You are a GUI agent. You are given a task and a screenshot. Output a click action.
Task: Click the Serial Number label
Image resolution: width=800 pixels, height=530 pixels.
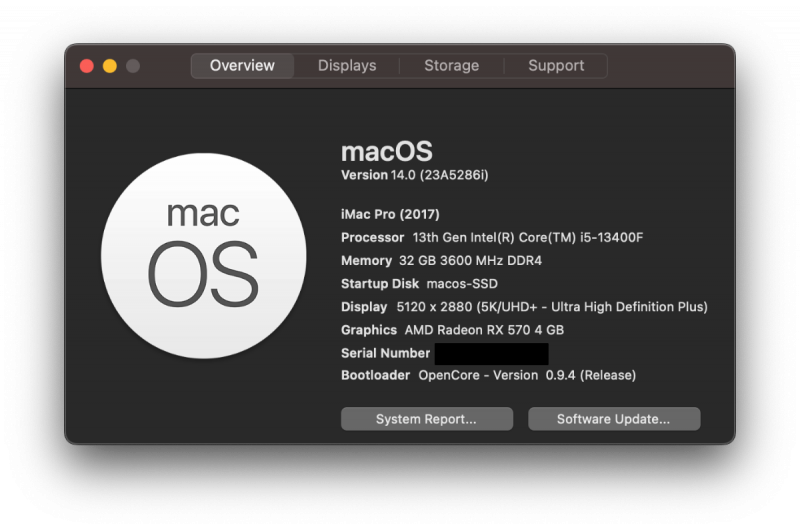click(x=385, y=353)
